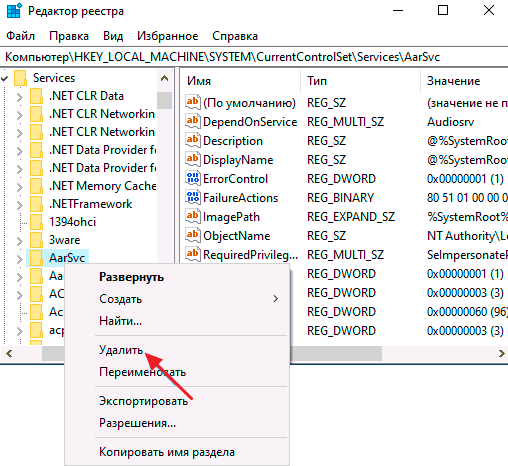Click the string icon of DependOnService value
The height and width of the screenshot is (466, 508).
193,121
